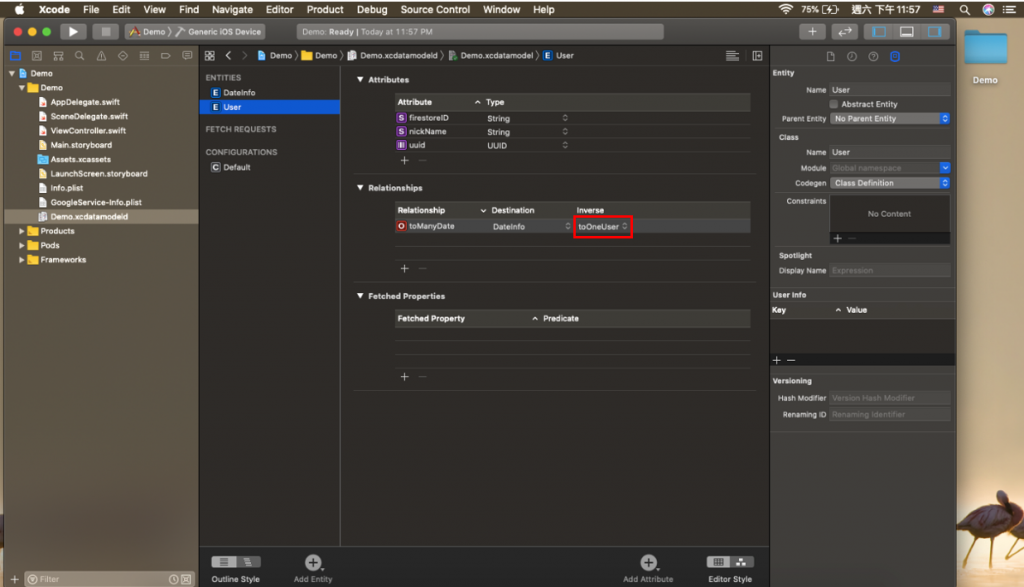The width and height of the screenshot is (1024, 587).
Task: Show the Project navigator tab
Action: [16, 56]
